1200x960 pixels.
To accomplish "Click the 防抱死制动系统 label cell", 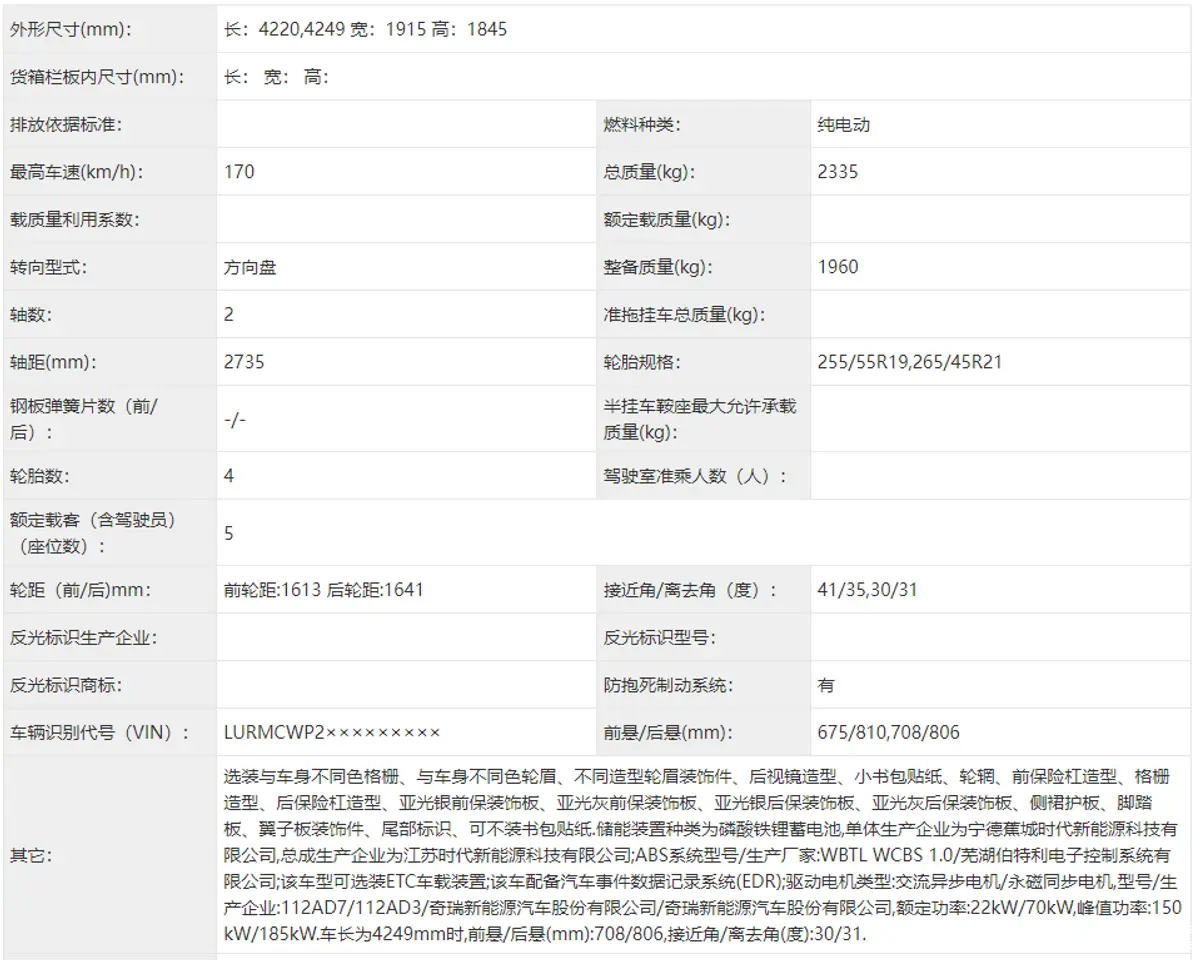I will 667,686.
